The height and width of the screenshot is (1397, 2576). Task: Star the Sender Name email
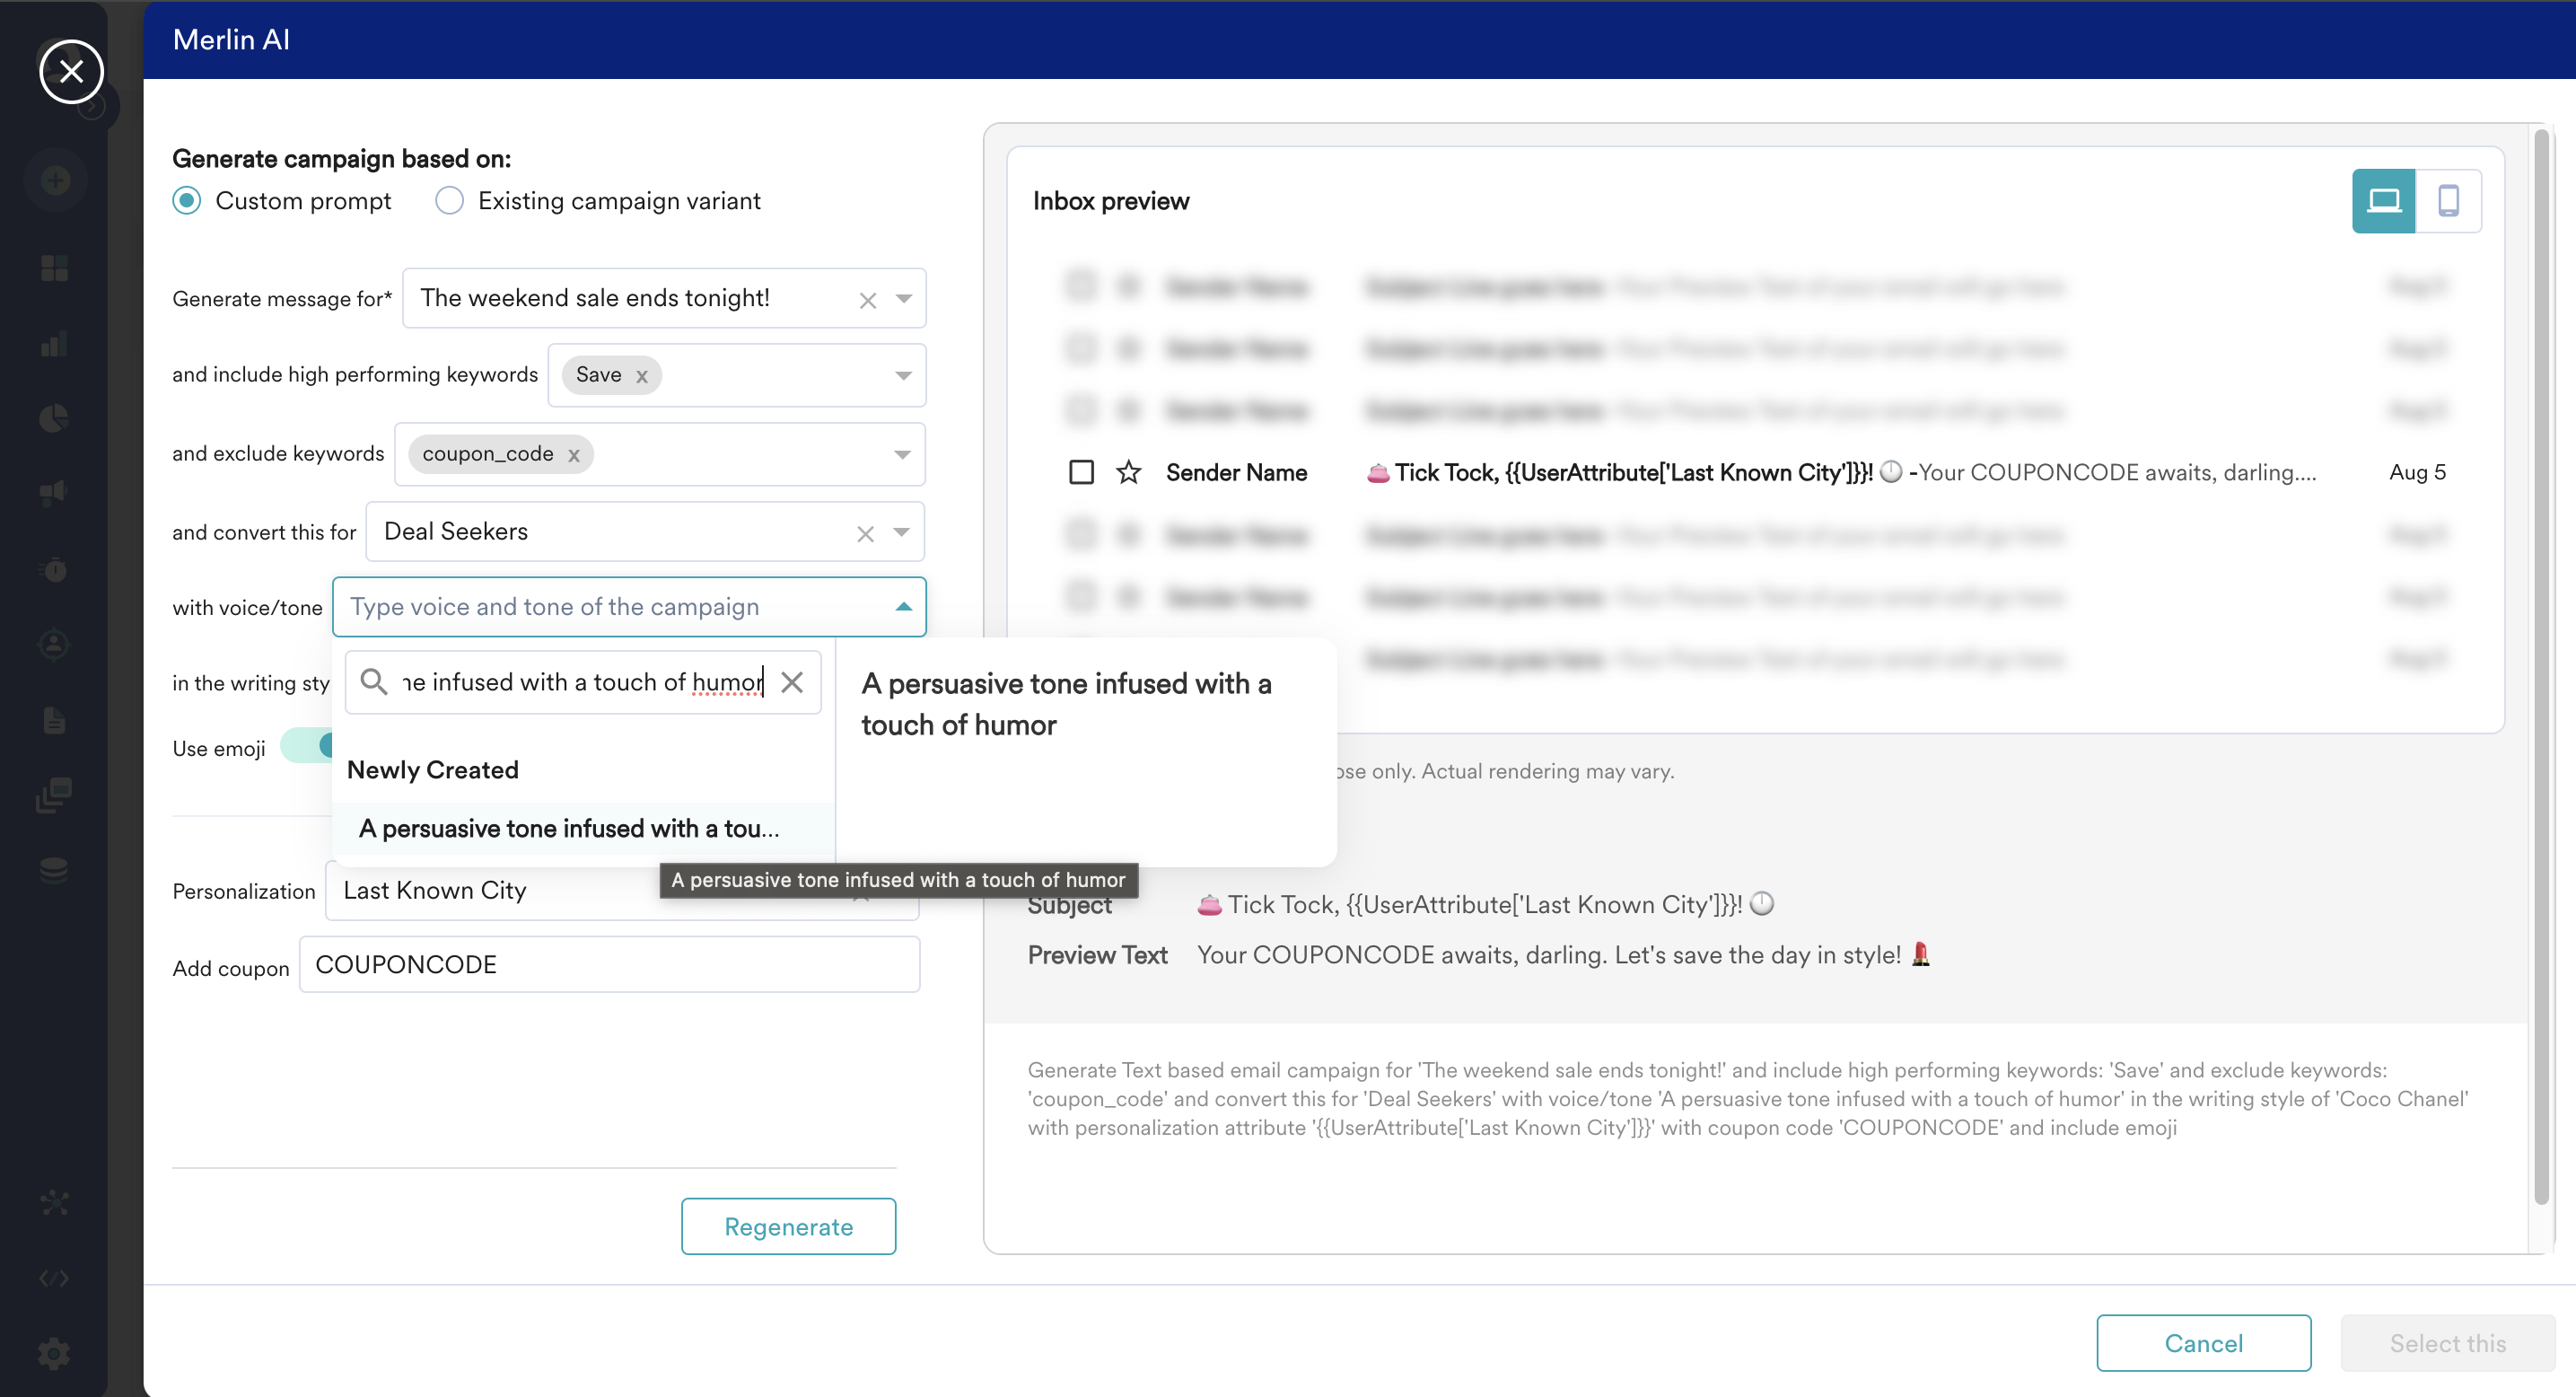pyautogui.click(x=1128, y=472)
